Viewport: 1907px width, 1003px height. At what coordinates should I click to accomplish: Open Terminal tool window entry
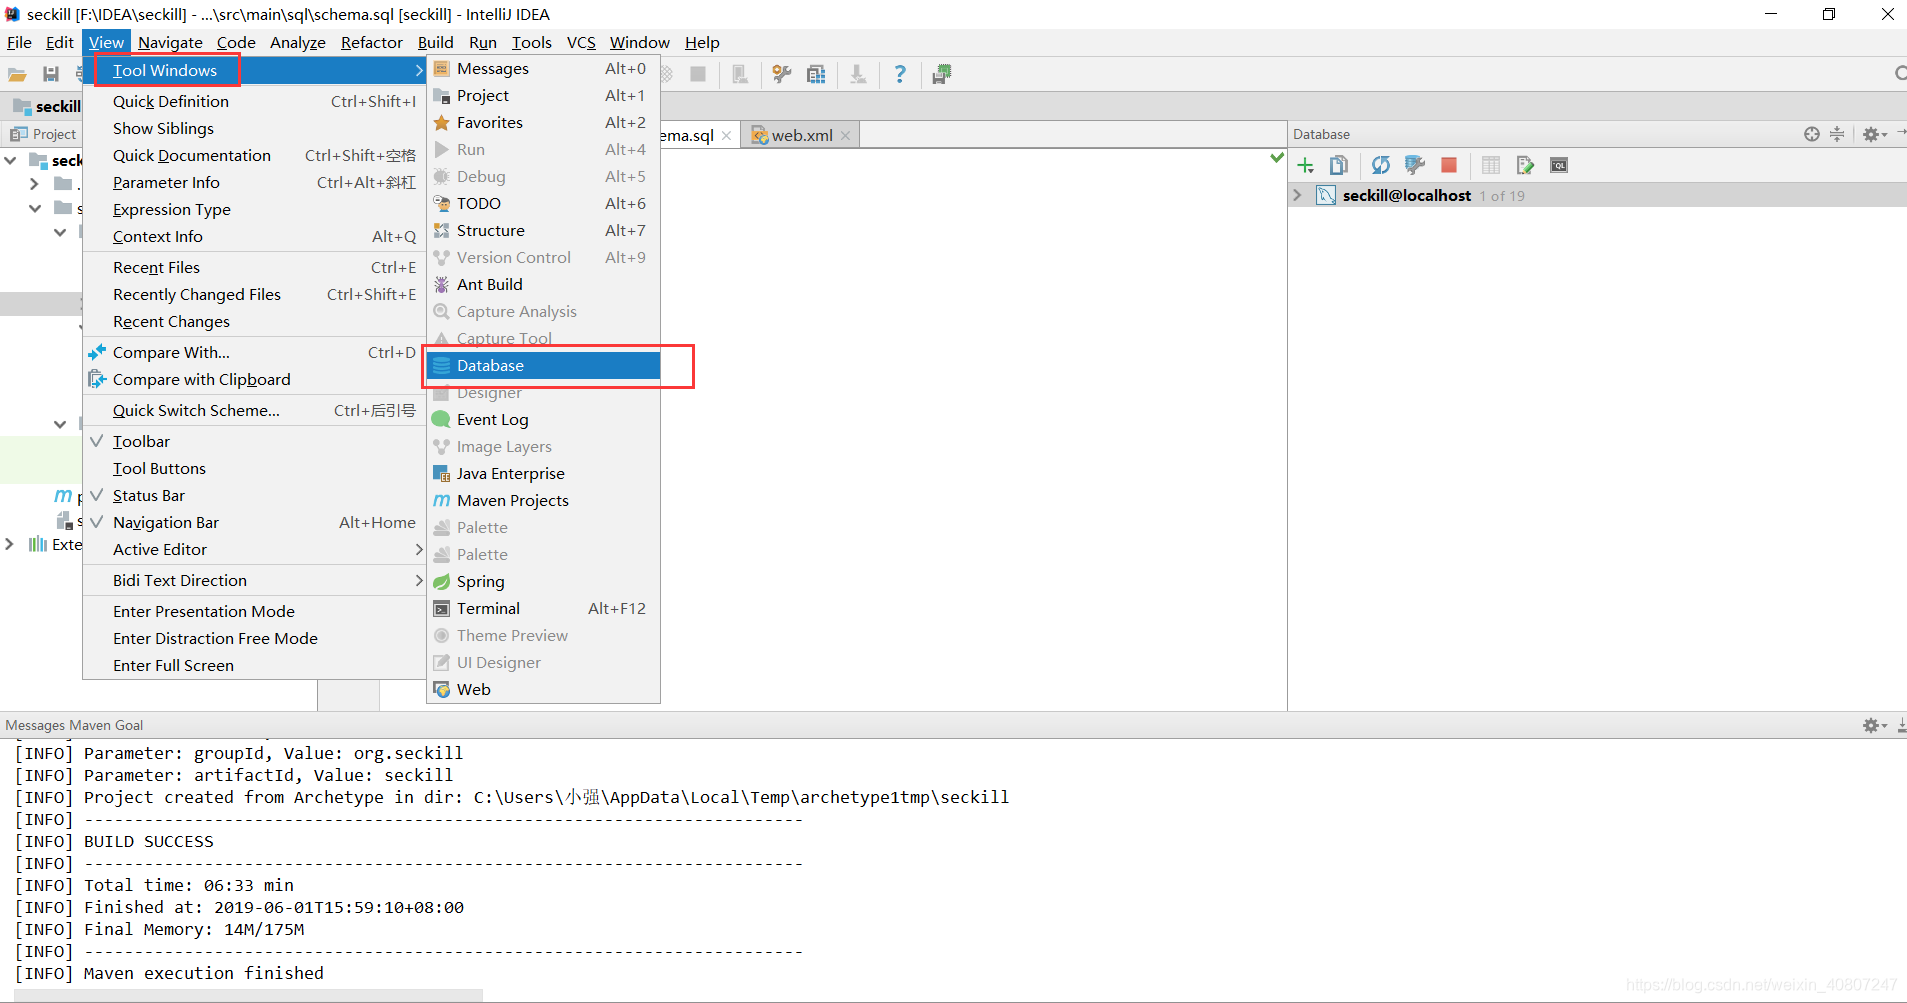(543, 608)
